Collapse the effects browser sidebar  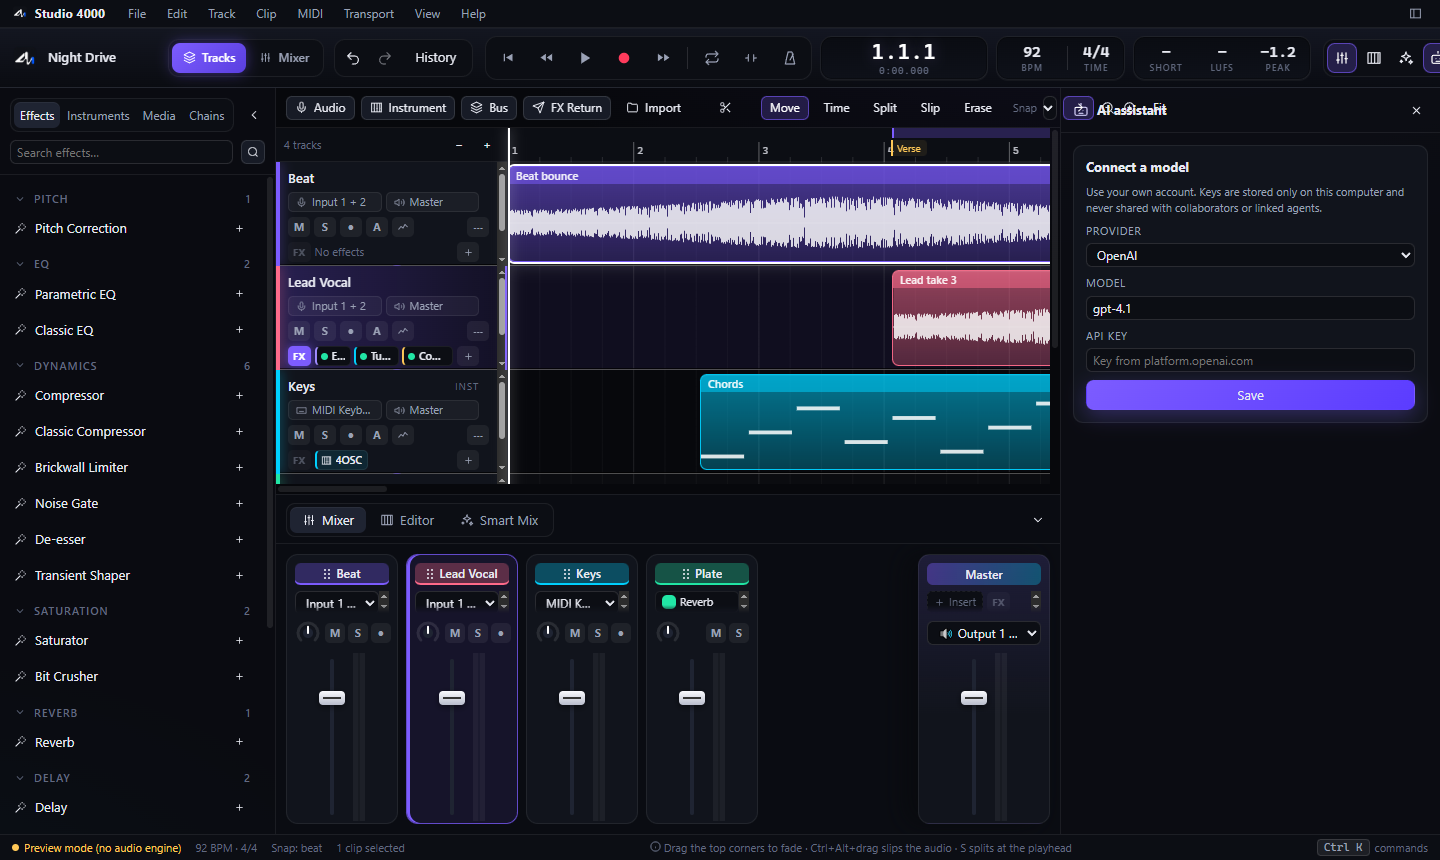(254, 116)
